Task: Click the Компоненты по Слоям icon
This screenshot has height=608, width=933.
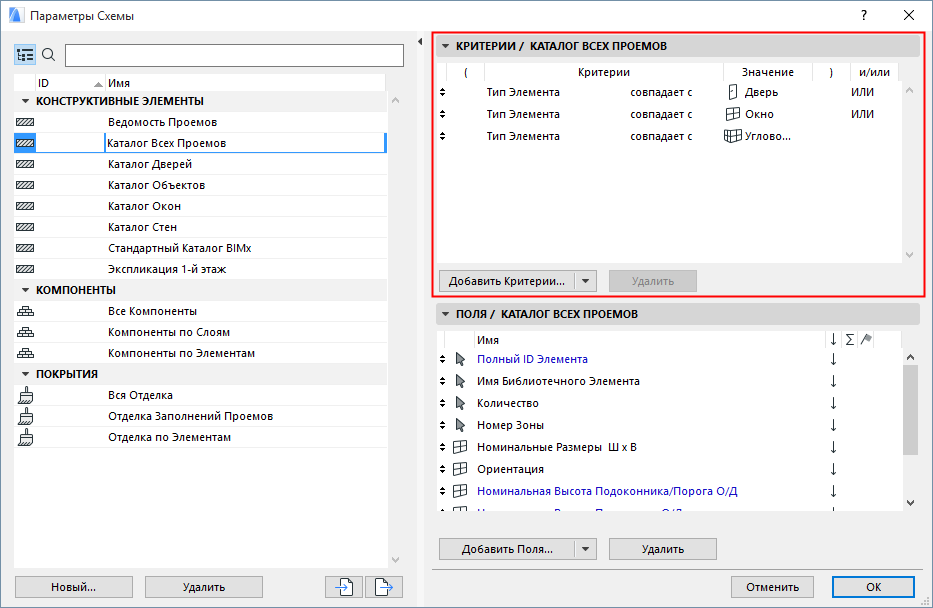Action: [26, 332]
